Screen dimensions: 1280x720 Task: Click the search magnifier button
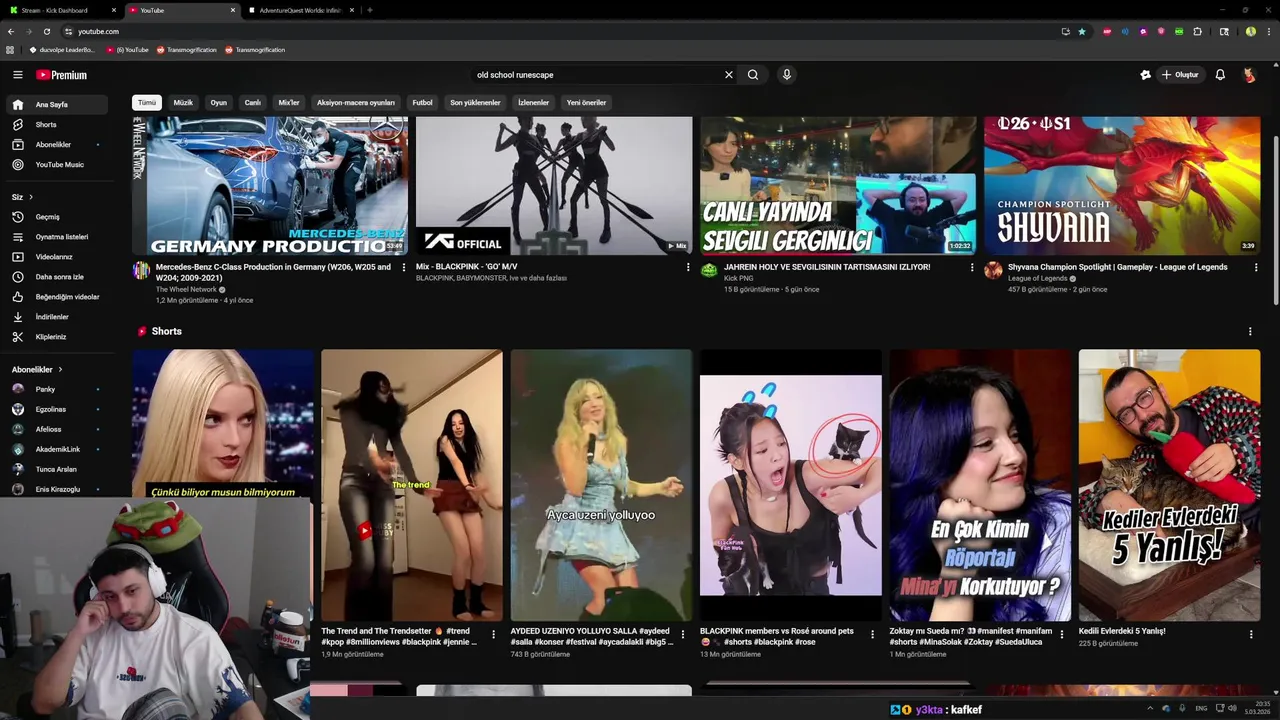(x=753, y=75)
